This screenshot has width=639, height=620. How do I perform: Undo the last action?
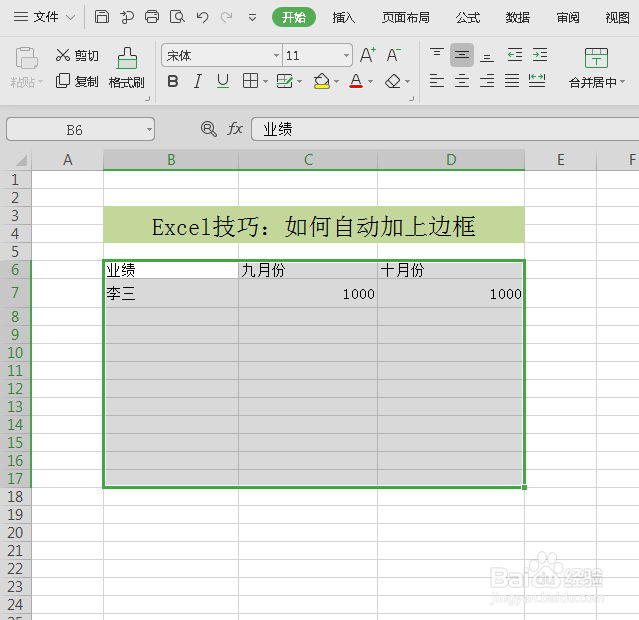[202, 17]
